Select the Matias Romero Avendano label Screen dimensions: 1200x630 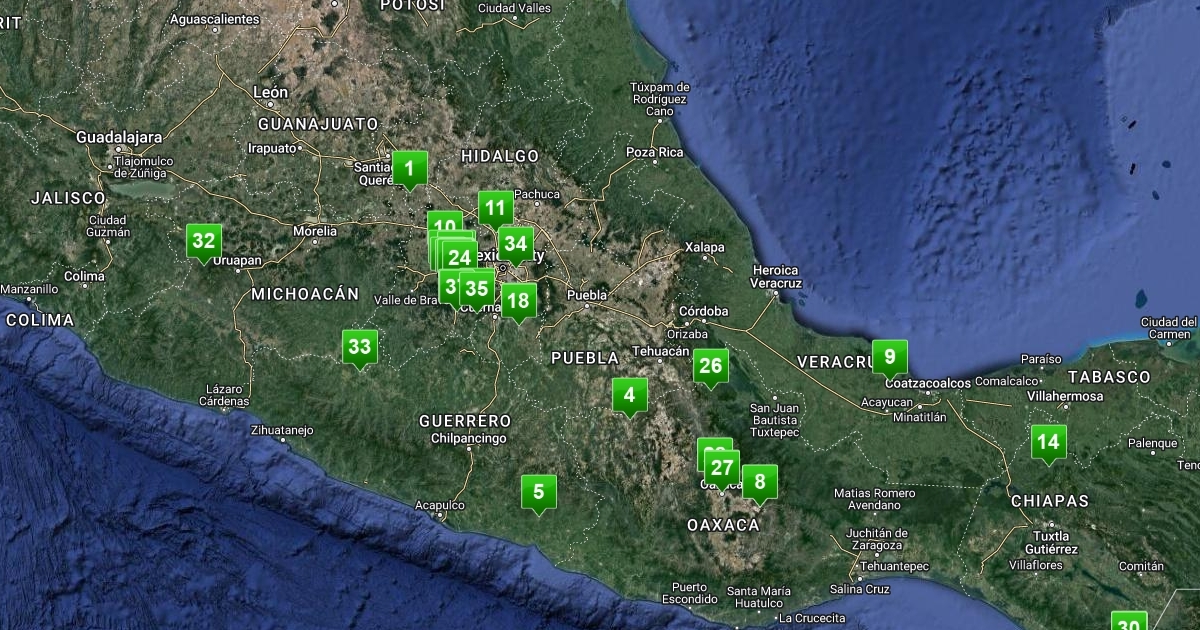point(874,499)
